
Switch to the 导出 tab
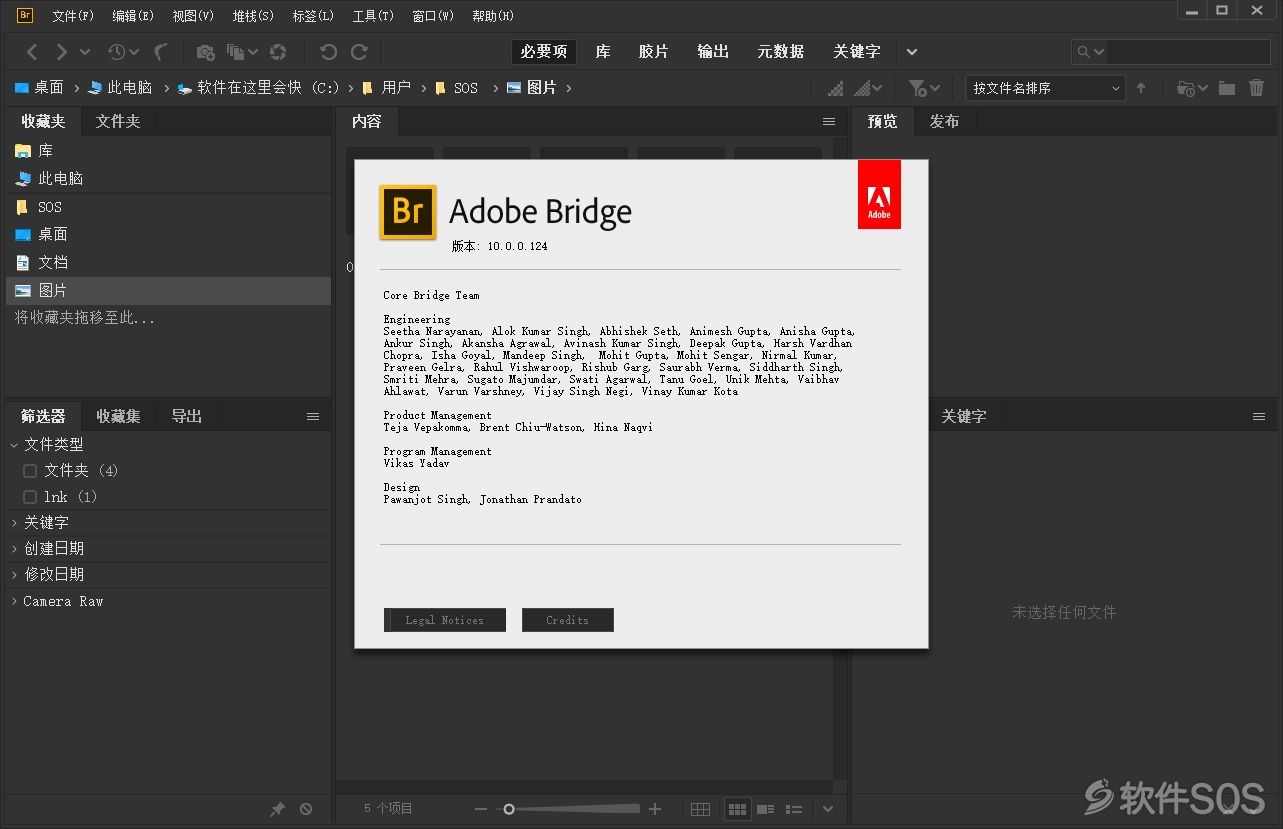pos(186,416)
